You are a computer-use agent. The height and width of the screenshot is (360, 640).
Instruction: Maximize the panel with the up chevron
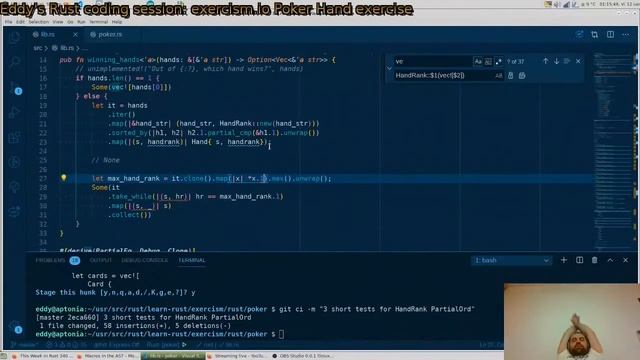point(610,260)
